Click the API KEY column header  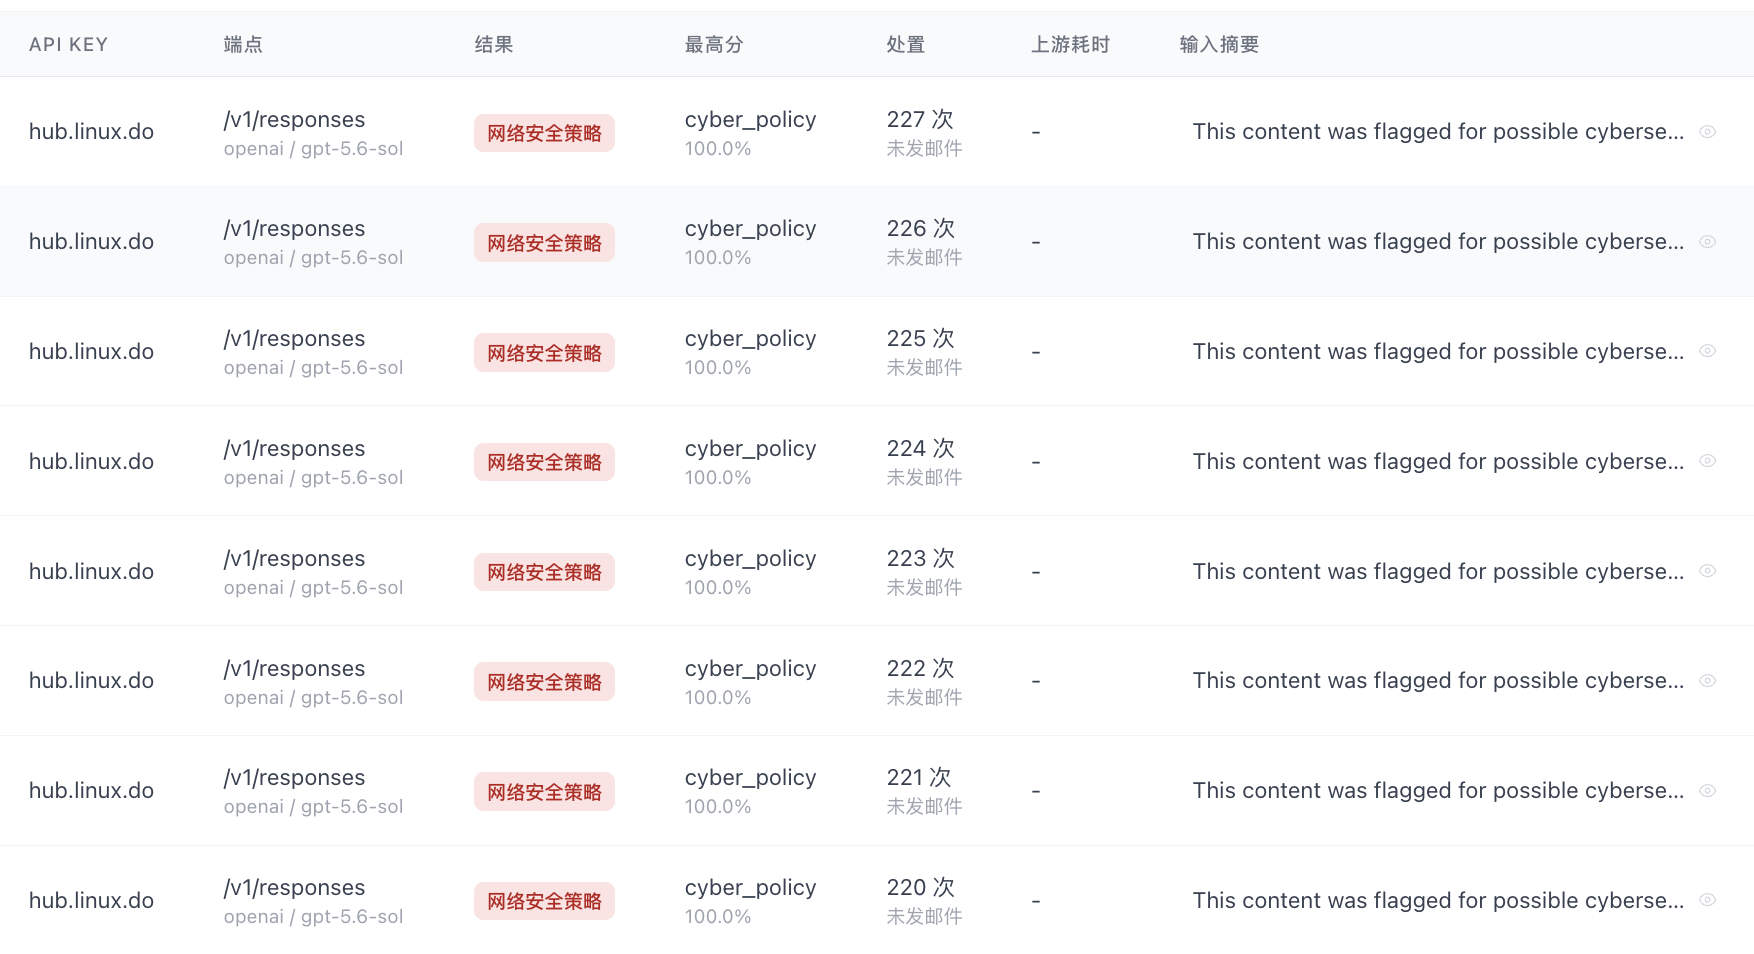[68, 45]
